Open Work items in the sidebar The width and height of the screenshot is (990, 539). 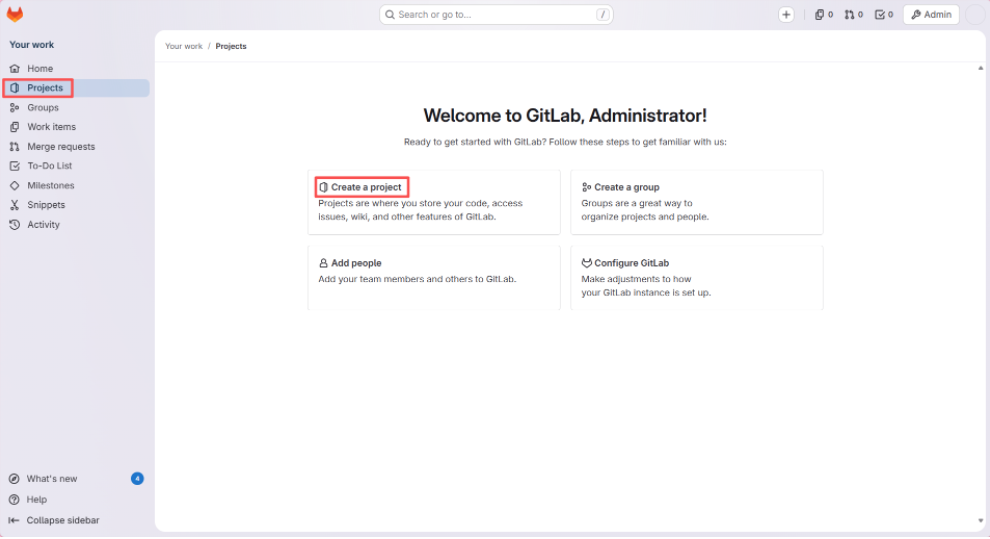(76, 127)
